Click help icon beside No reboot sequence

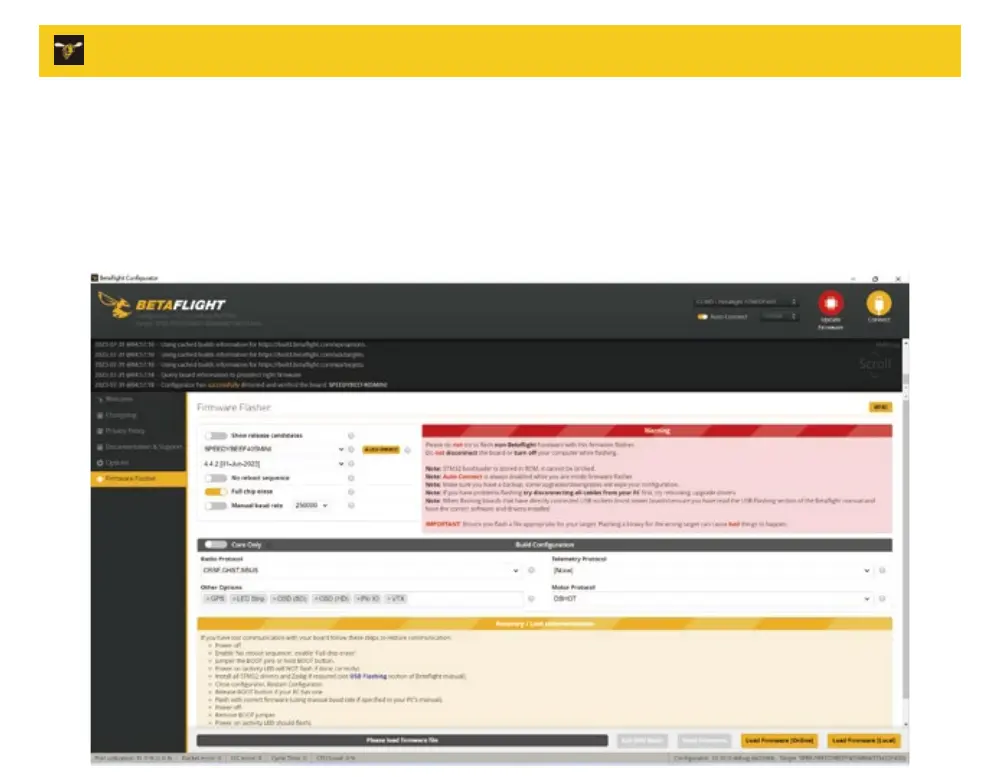(351, 478)
